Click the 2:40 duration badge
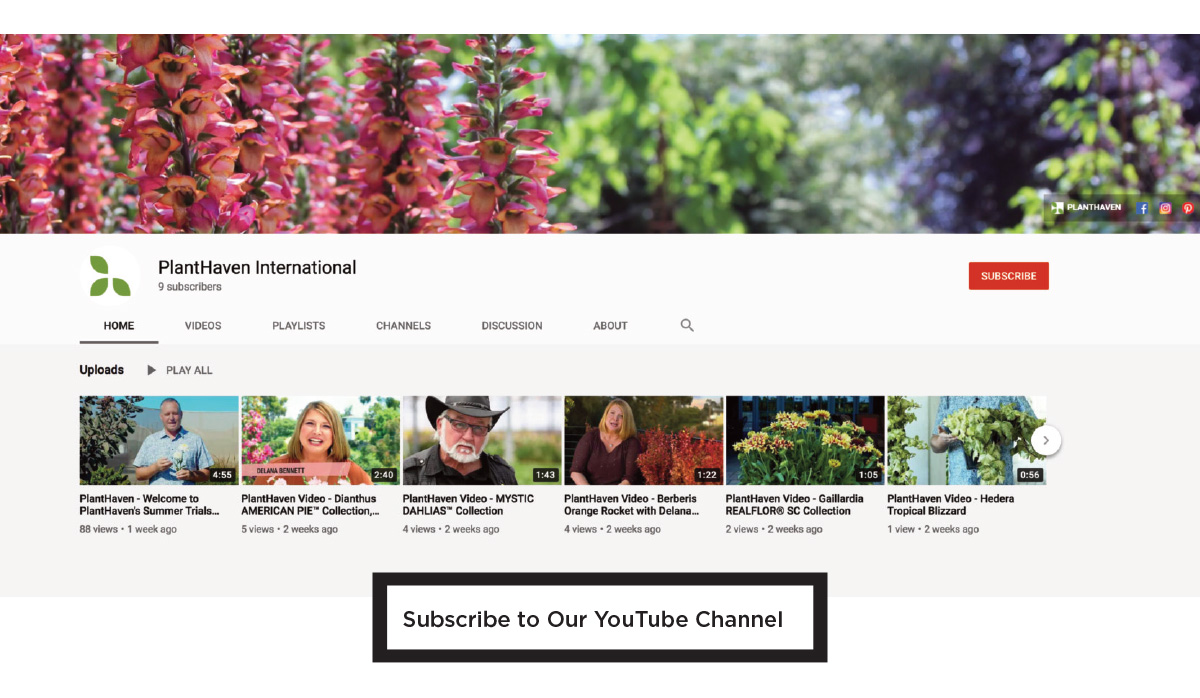Image resolution: width=1200 pixels, height=698 pixels. pos(383,475)
